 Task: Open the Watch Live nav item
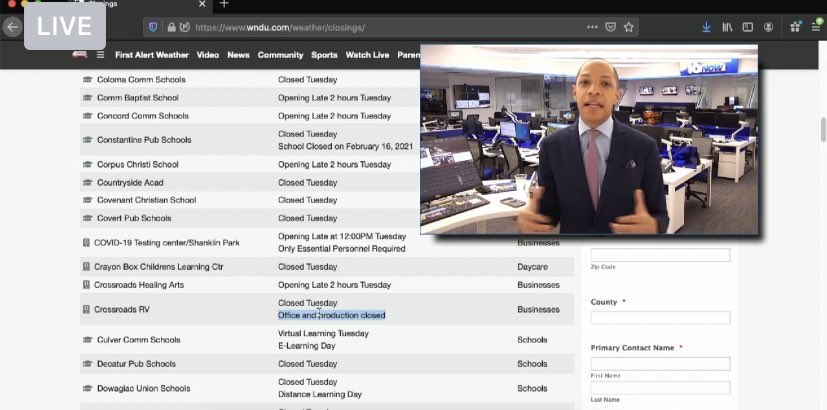point(367,55)
